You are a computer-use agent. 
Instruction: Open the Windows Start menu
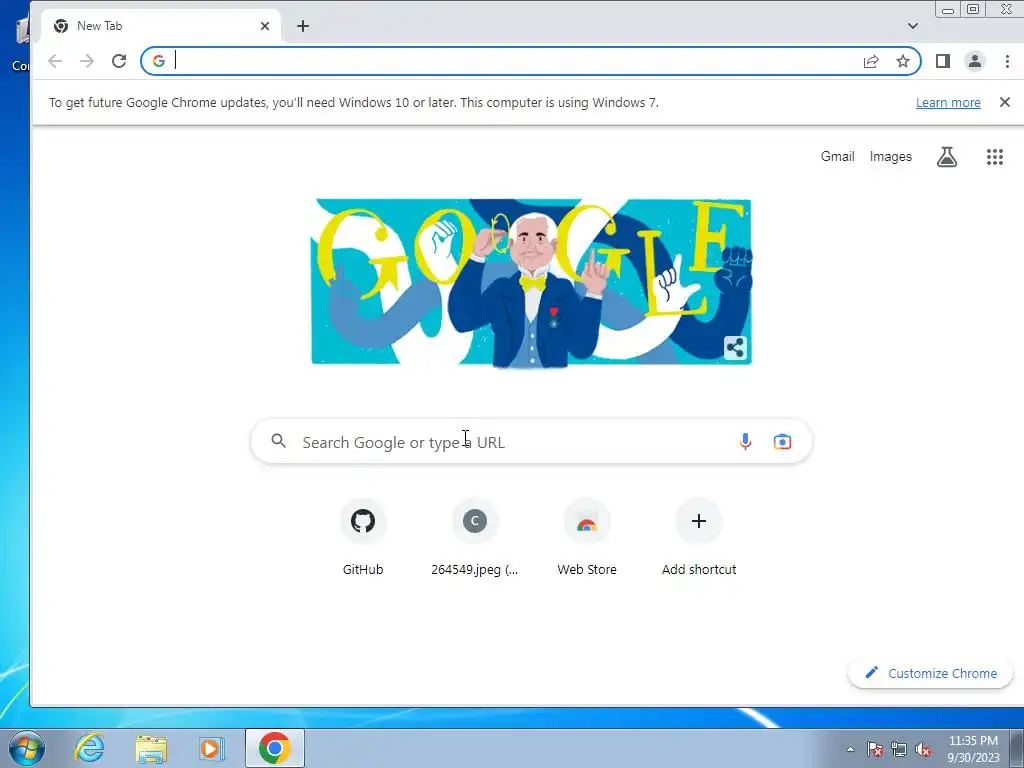point(27,748)
